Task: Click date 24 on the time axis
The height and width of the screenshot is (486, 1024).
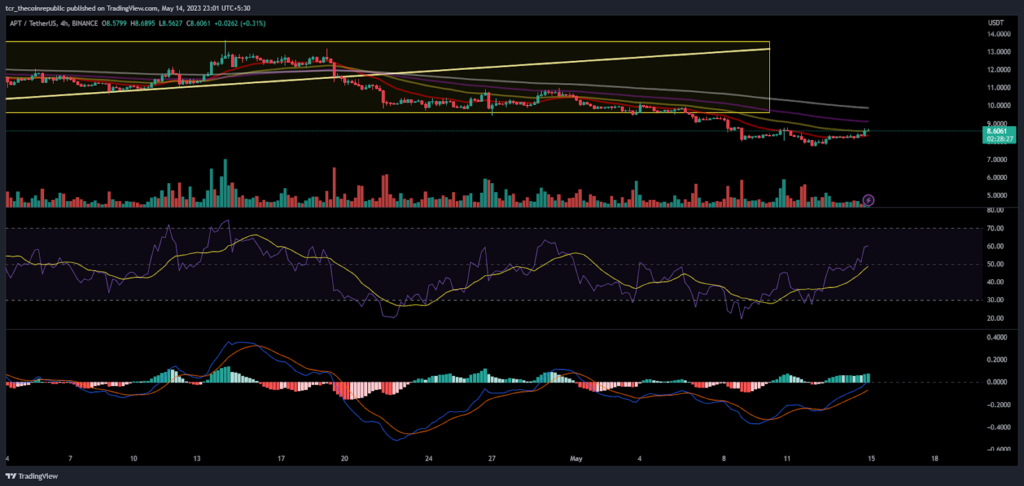Action: pos(428,459)
